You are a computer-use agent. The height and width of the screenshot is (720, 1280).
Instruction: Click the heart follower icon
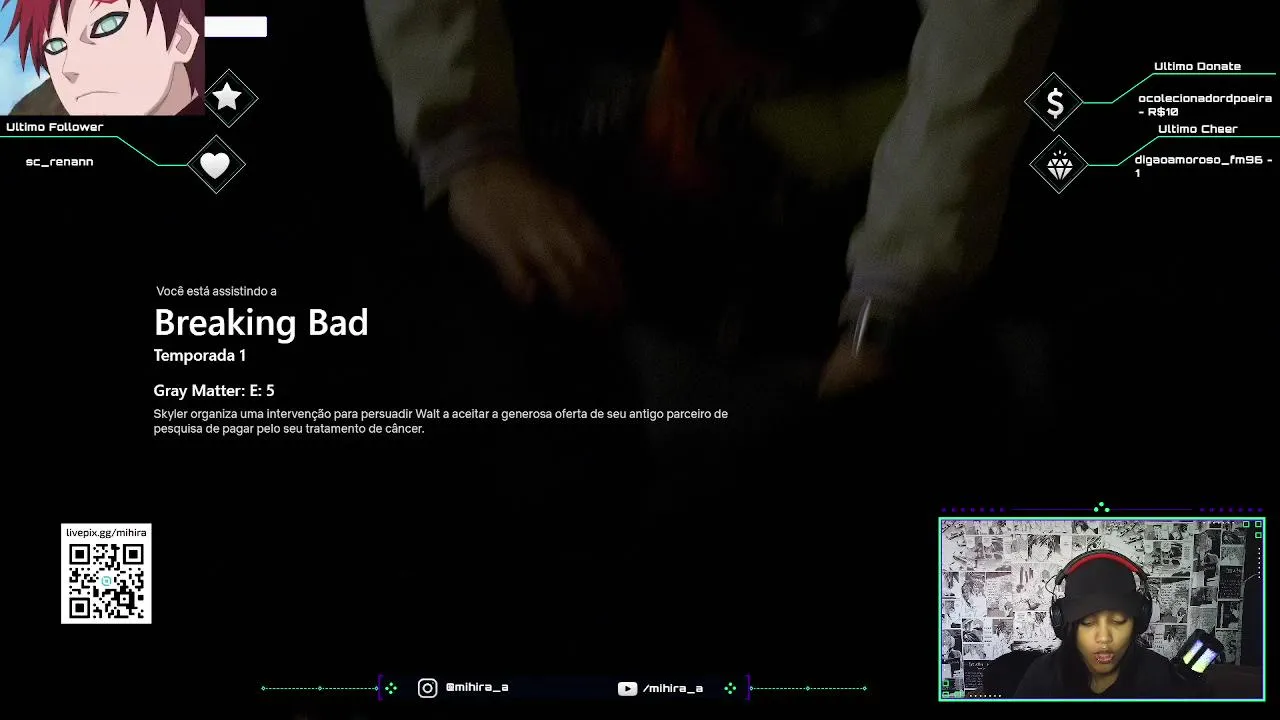(x=215, y=165)
